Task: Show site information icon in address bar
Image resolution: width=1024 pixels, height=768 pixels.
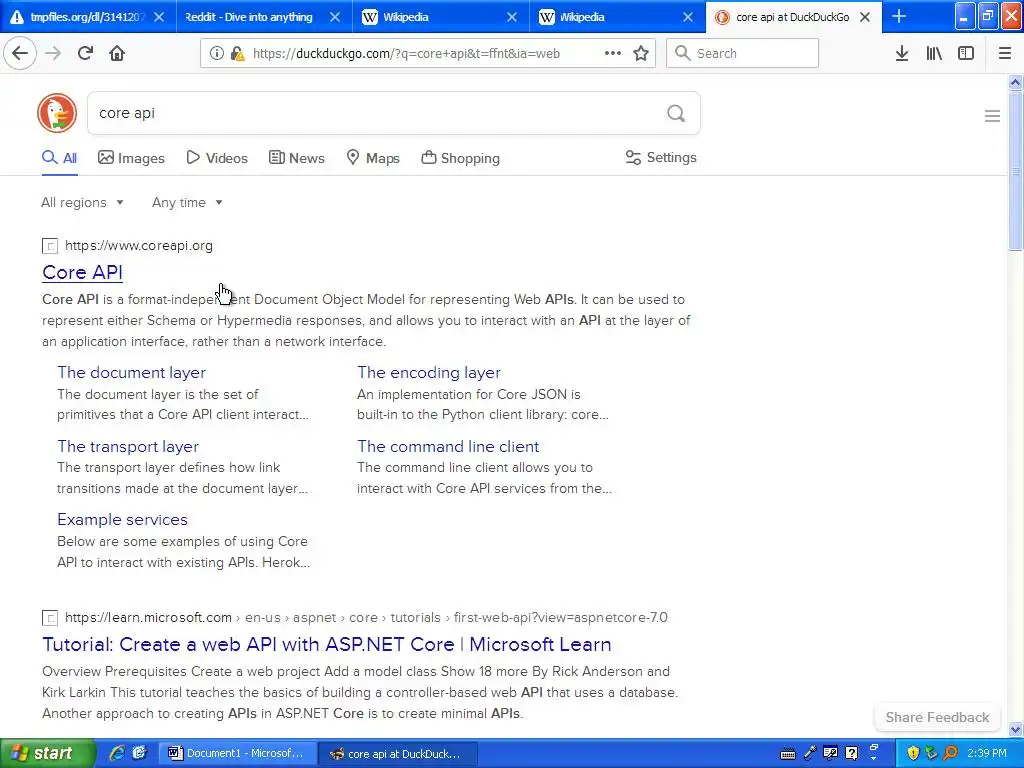Action: click(x=216, y=53)
